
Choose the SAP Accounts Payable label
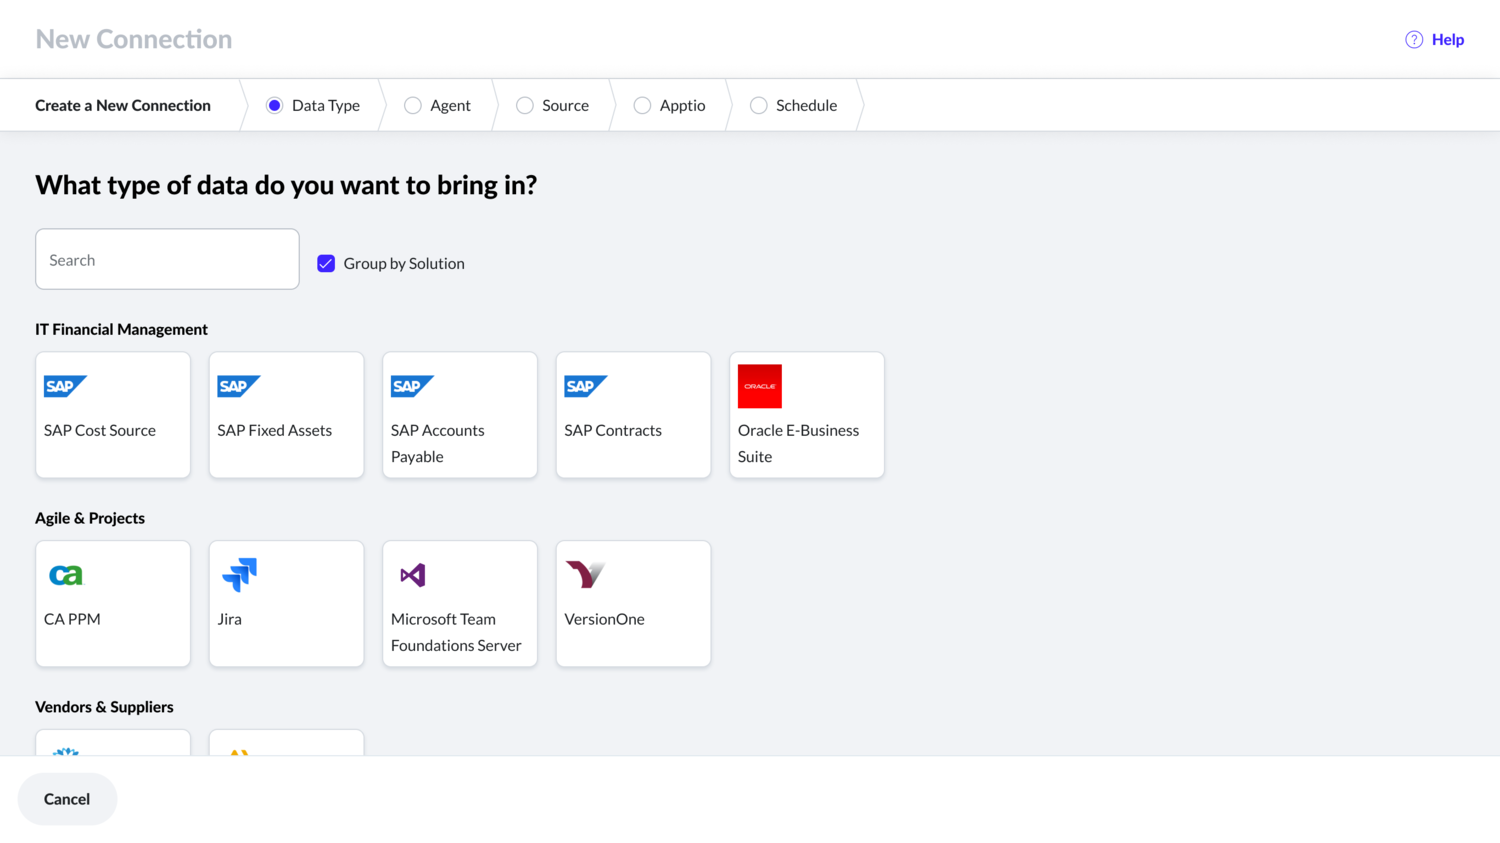pos(437,443)
